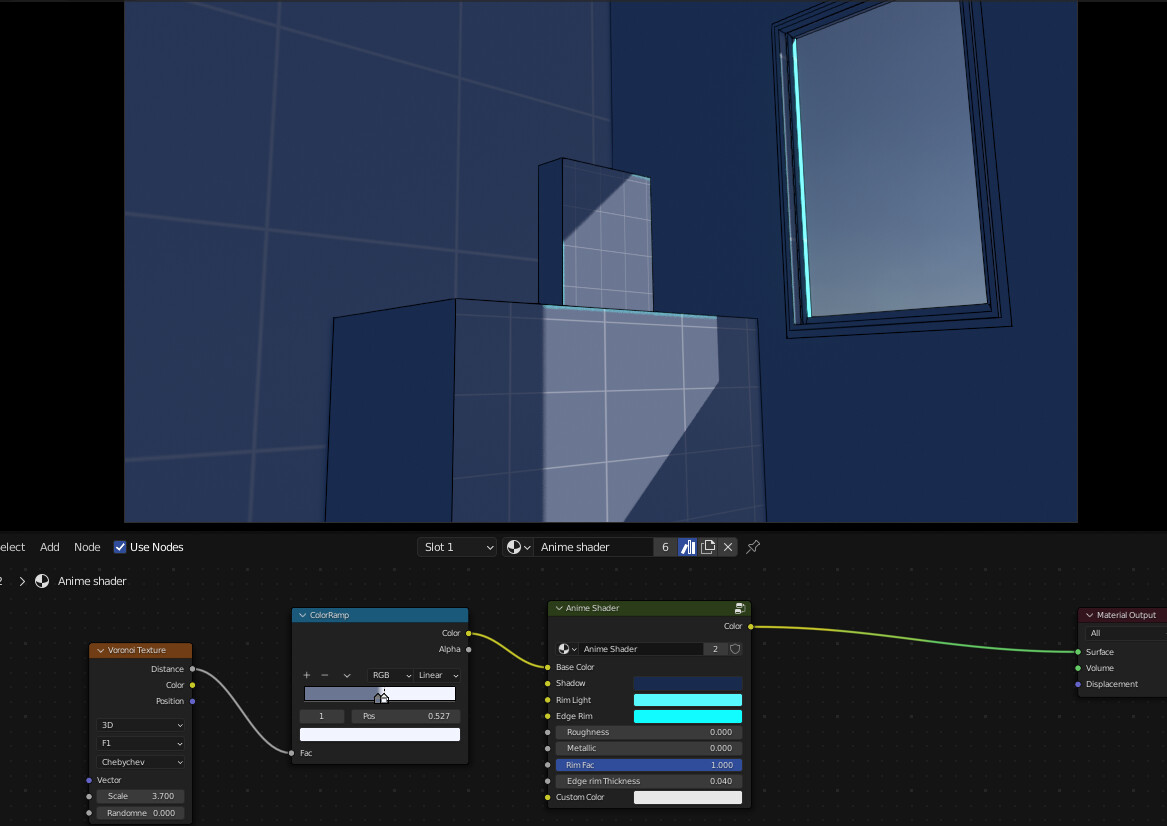This screenshot has width=1167, height=826.
Task: Click the fake user shield on Anime Shader node
Action: click(x=735, y=649)
